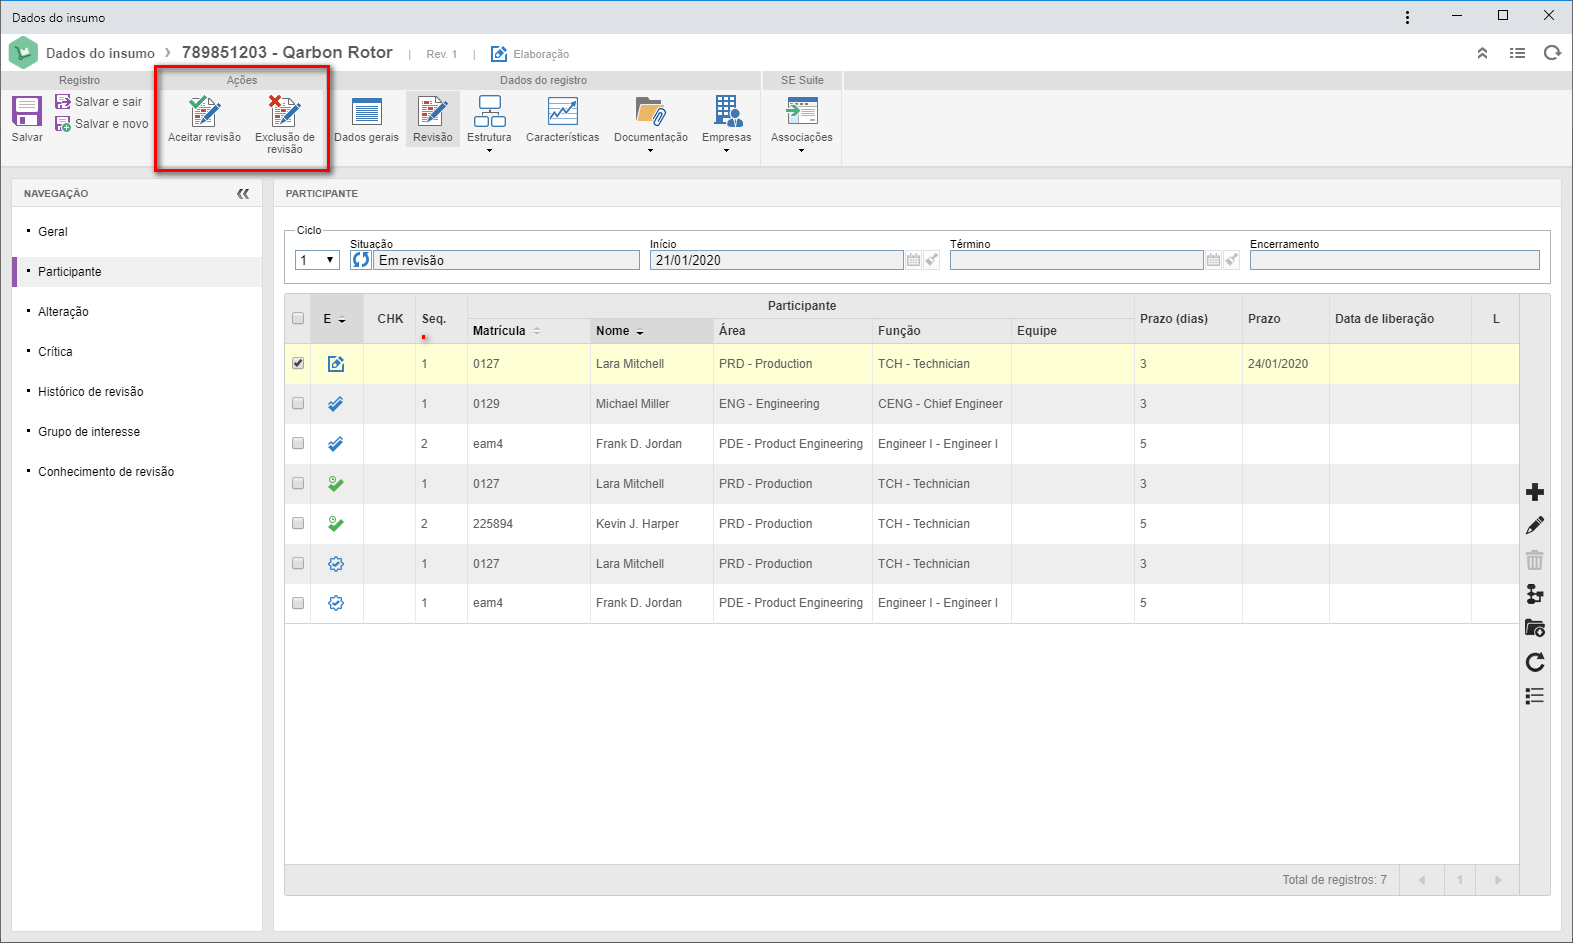This screenshot has width=1573, height=943.
Task: Click the Elaboração status icon
Action: click(499, 54)
